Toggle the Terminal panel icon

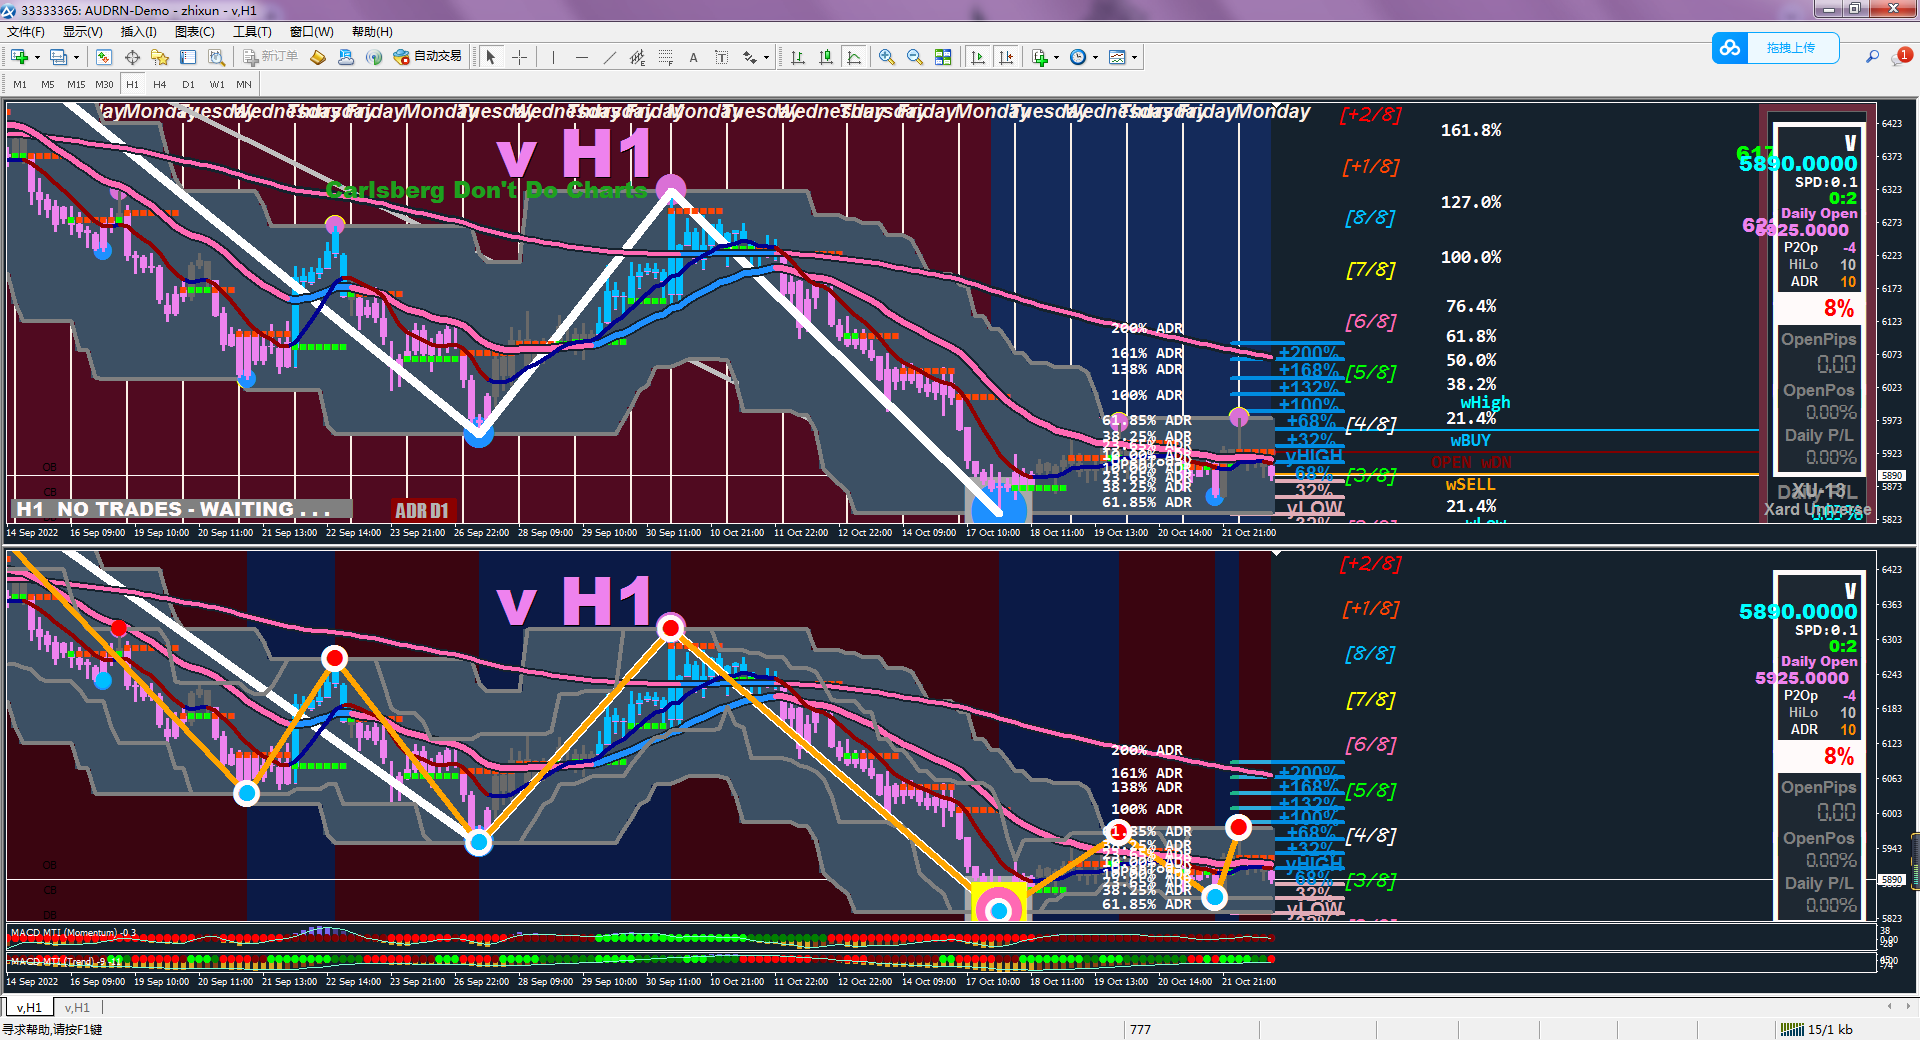point(188,57)
